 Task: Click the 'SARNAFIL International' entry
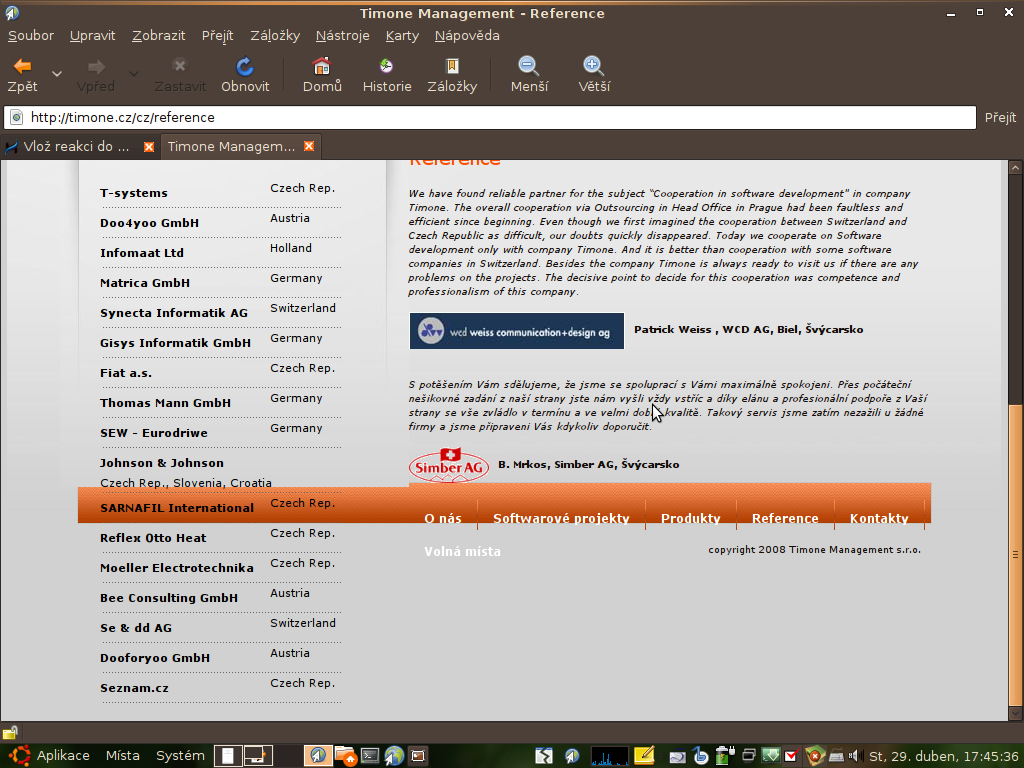[x=177, y=508]
